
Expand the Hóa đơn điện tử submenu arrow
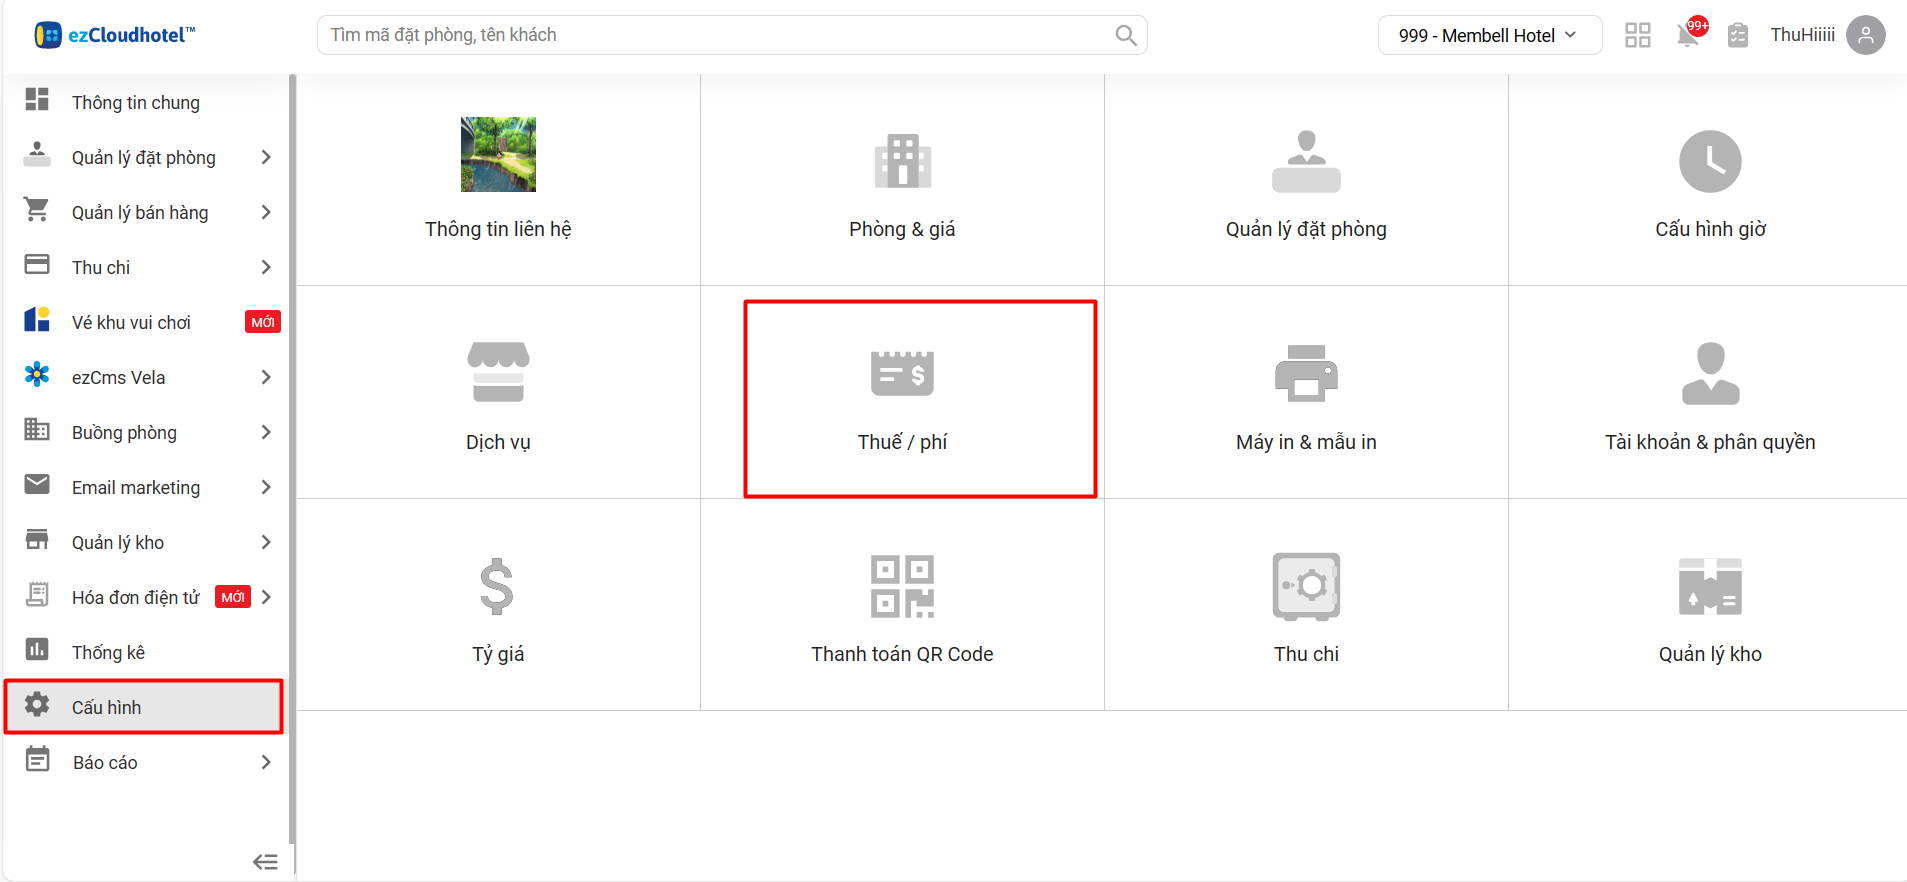(x=266, y=597)
